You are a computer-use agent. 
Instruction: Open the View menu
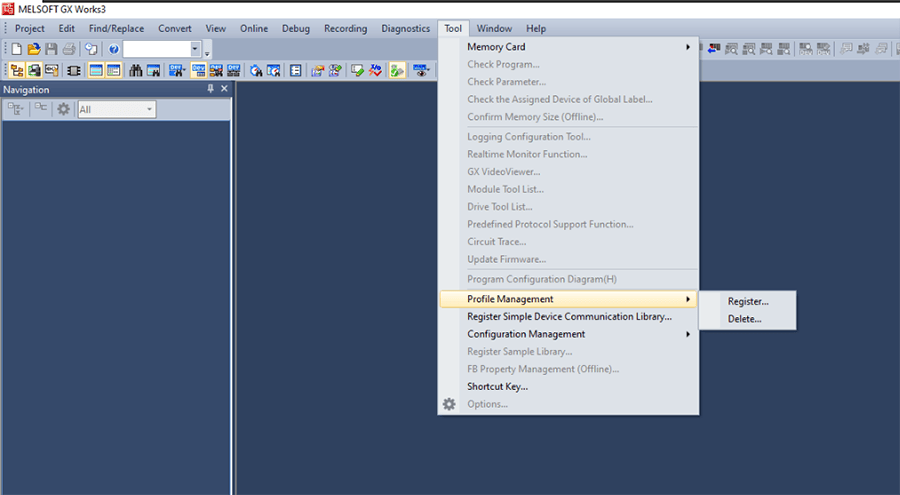216,28
